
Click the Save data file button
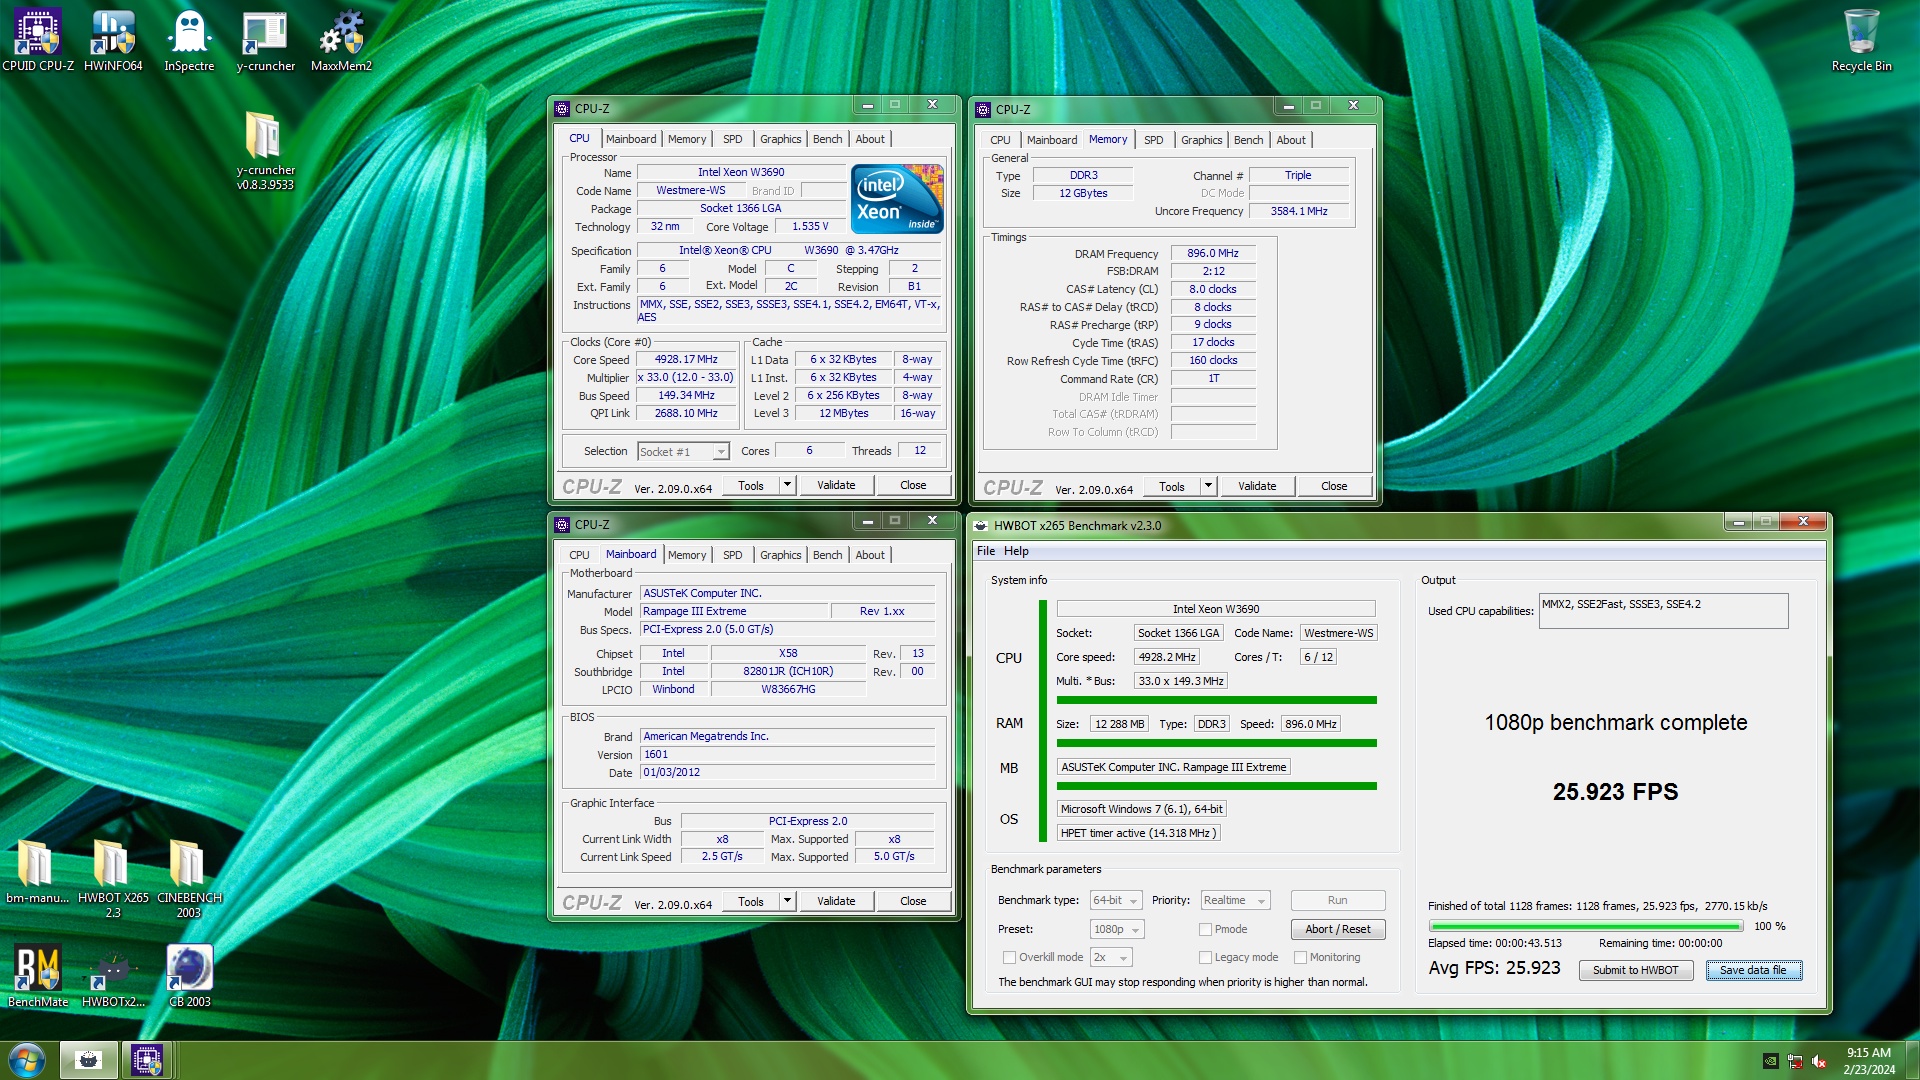pos(1753,970)
